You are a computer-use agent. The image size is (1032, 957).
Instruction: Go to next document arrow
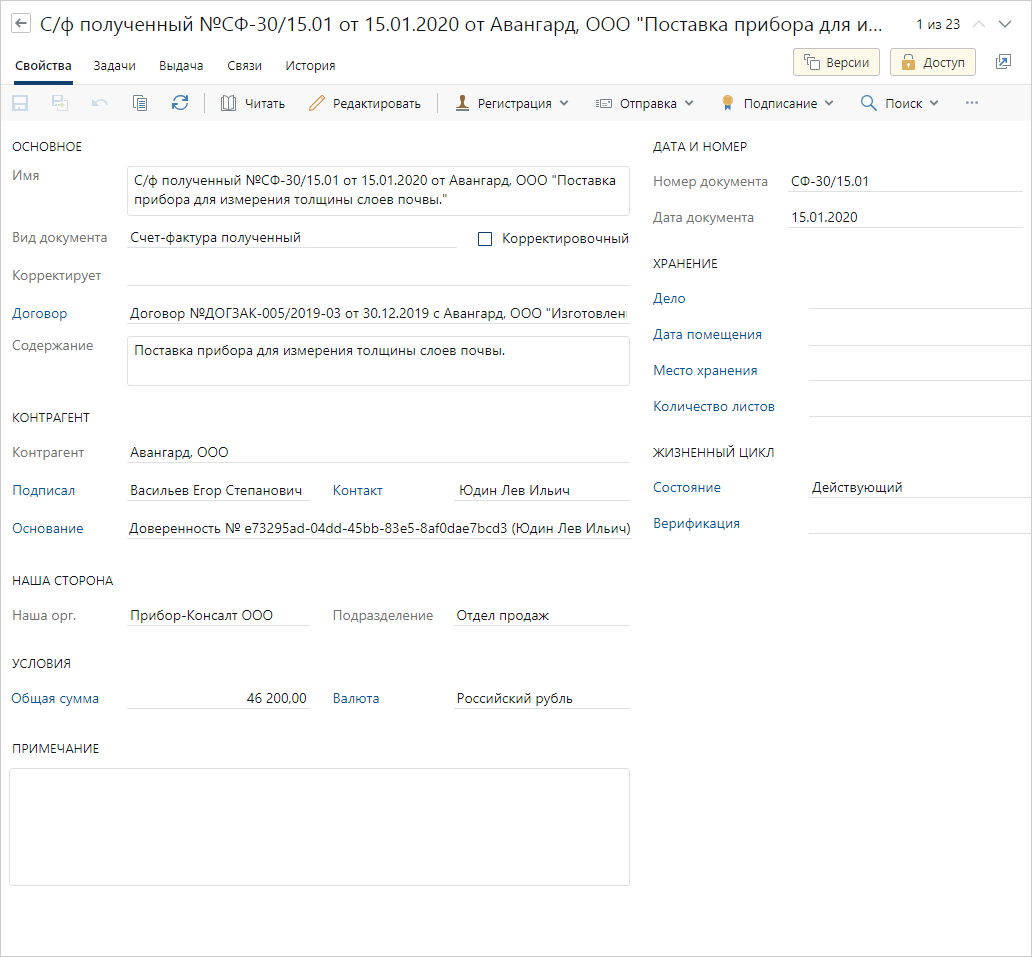(x=1006, y=24)
